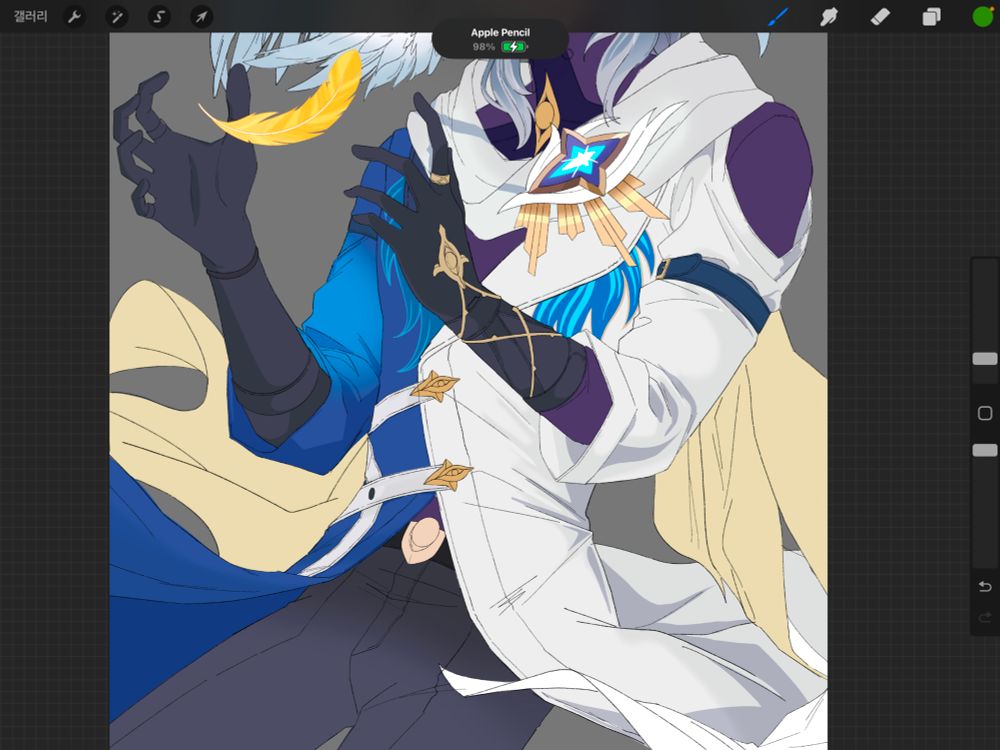Activate the Selection S-ribbon tool
The image size is (1000, 750).
(x=159, y=17)
